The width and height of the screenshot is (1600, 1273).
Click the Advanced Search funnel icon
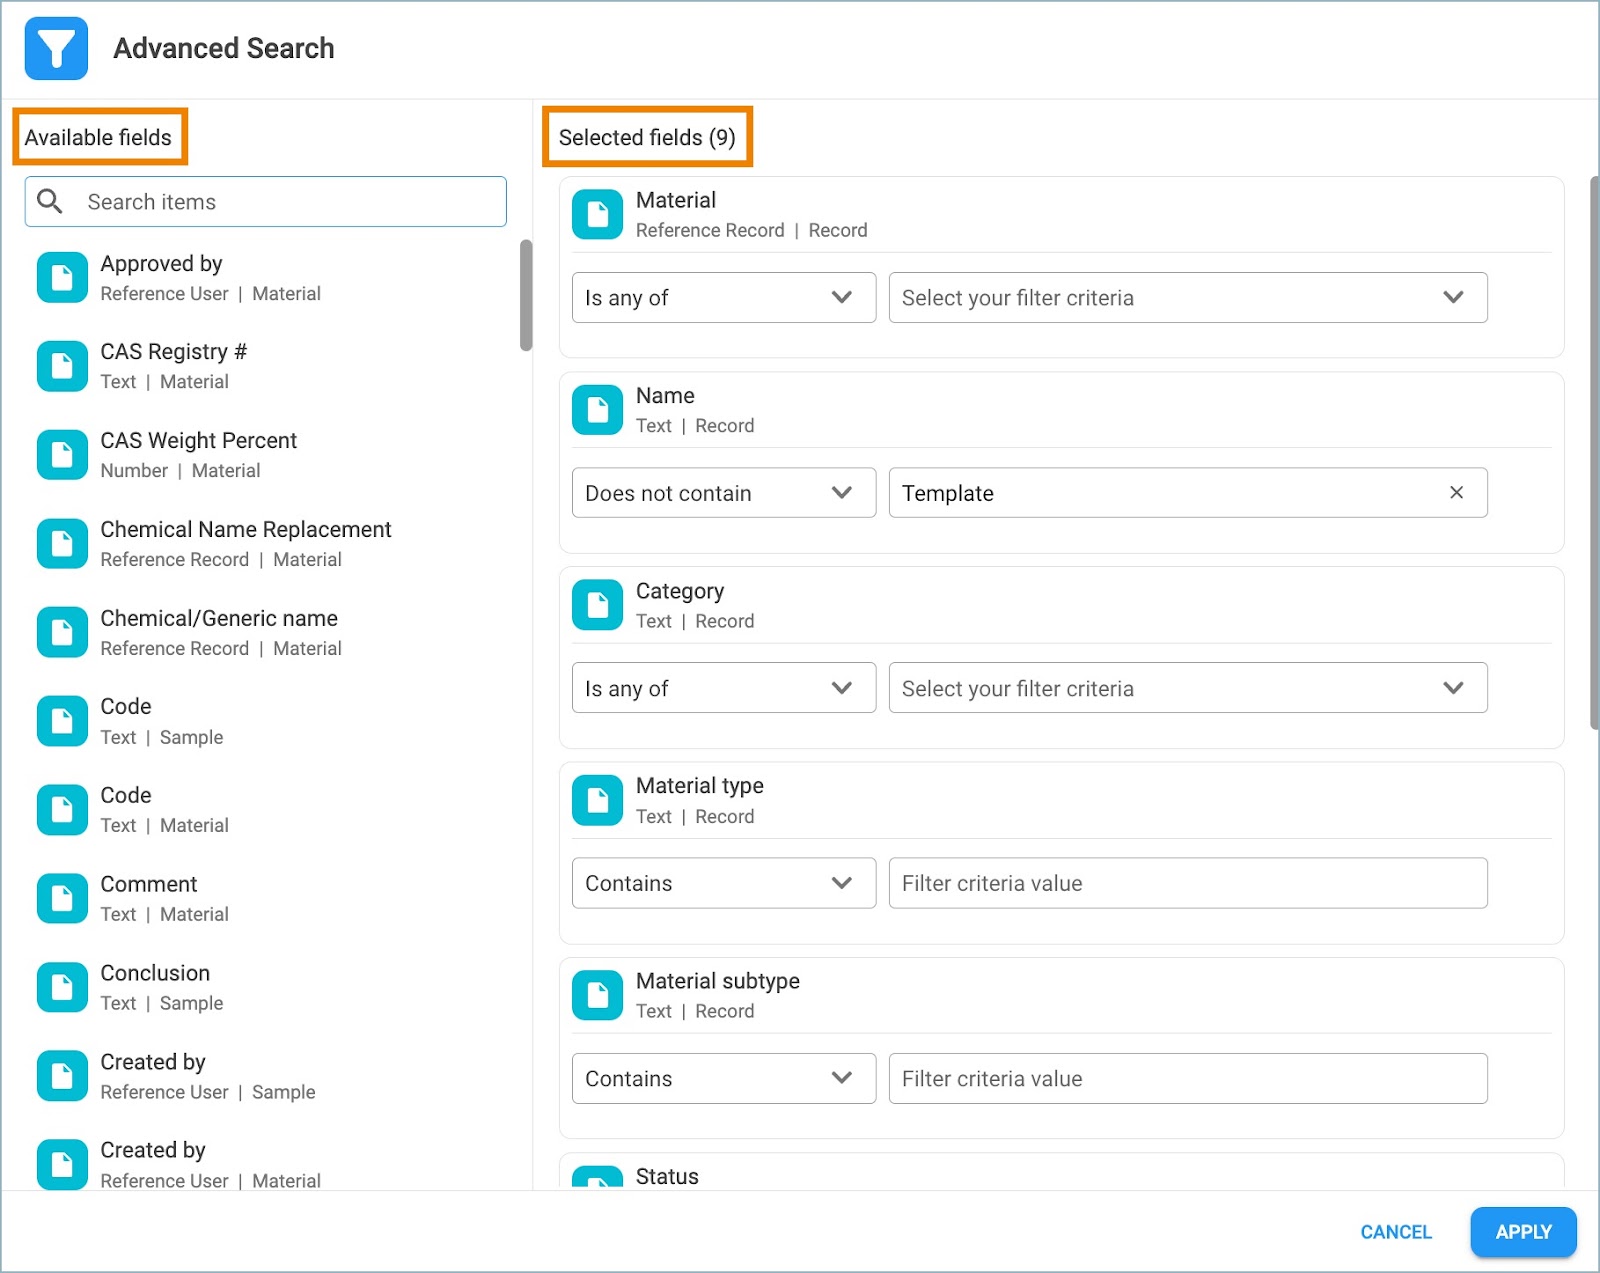click(56, 48)
